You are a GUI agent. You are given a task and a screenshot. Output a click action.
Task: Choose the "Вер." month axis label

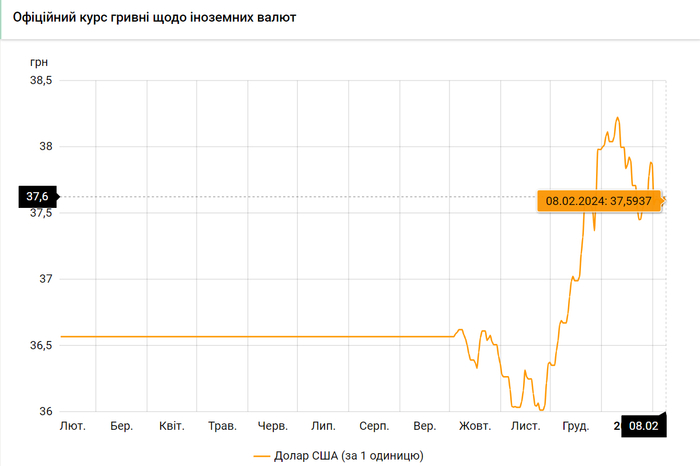pos(424,426)
